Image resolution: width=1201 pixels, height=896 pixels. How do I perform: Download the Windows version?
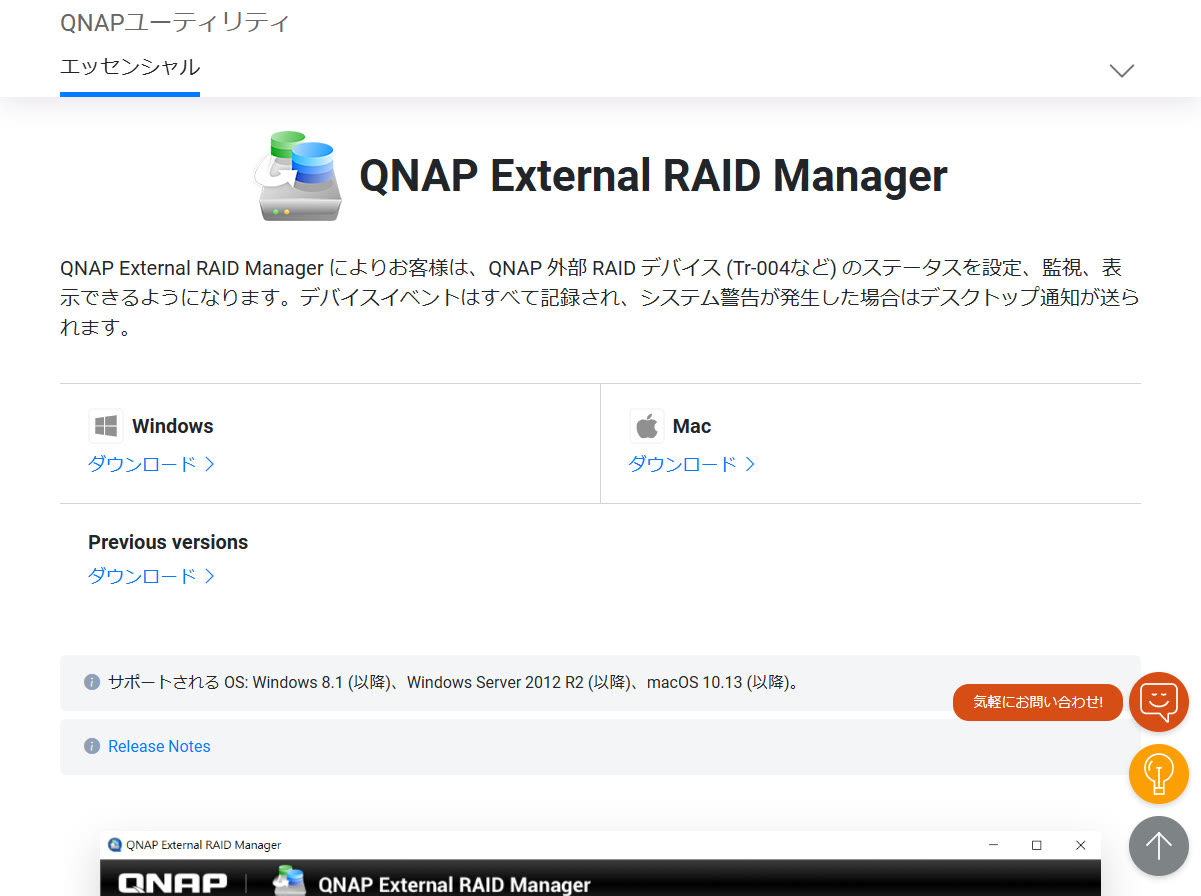152,464
